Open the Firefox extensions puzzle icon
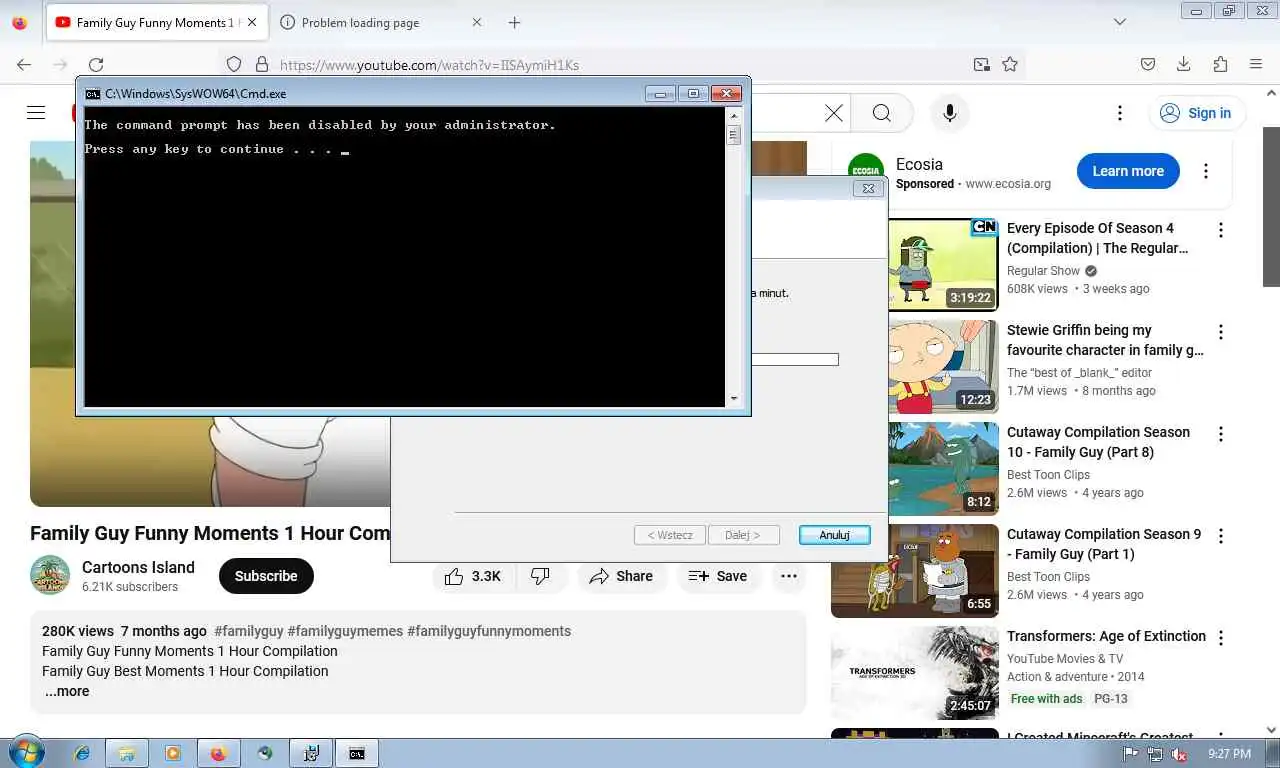 click(x=1220, y=64)
